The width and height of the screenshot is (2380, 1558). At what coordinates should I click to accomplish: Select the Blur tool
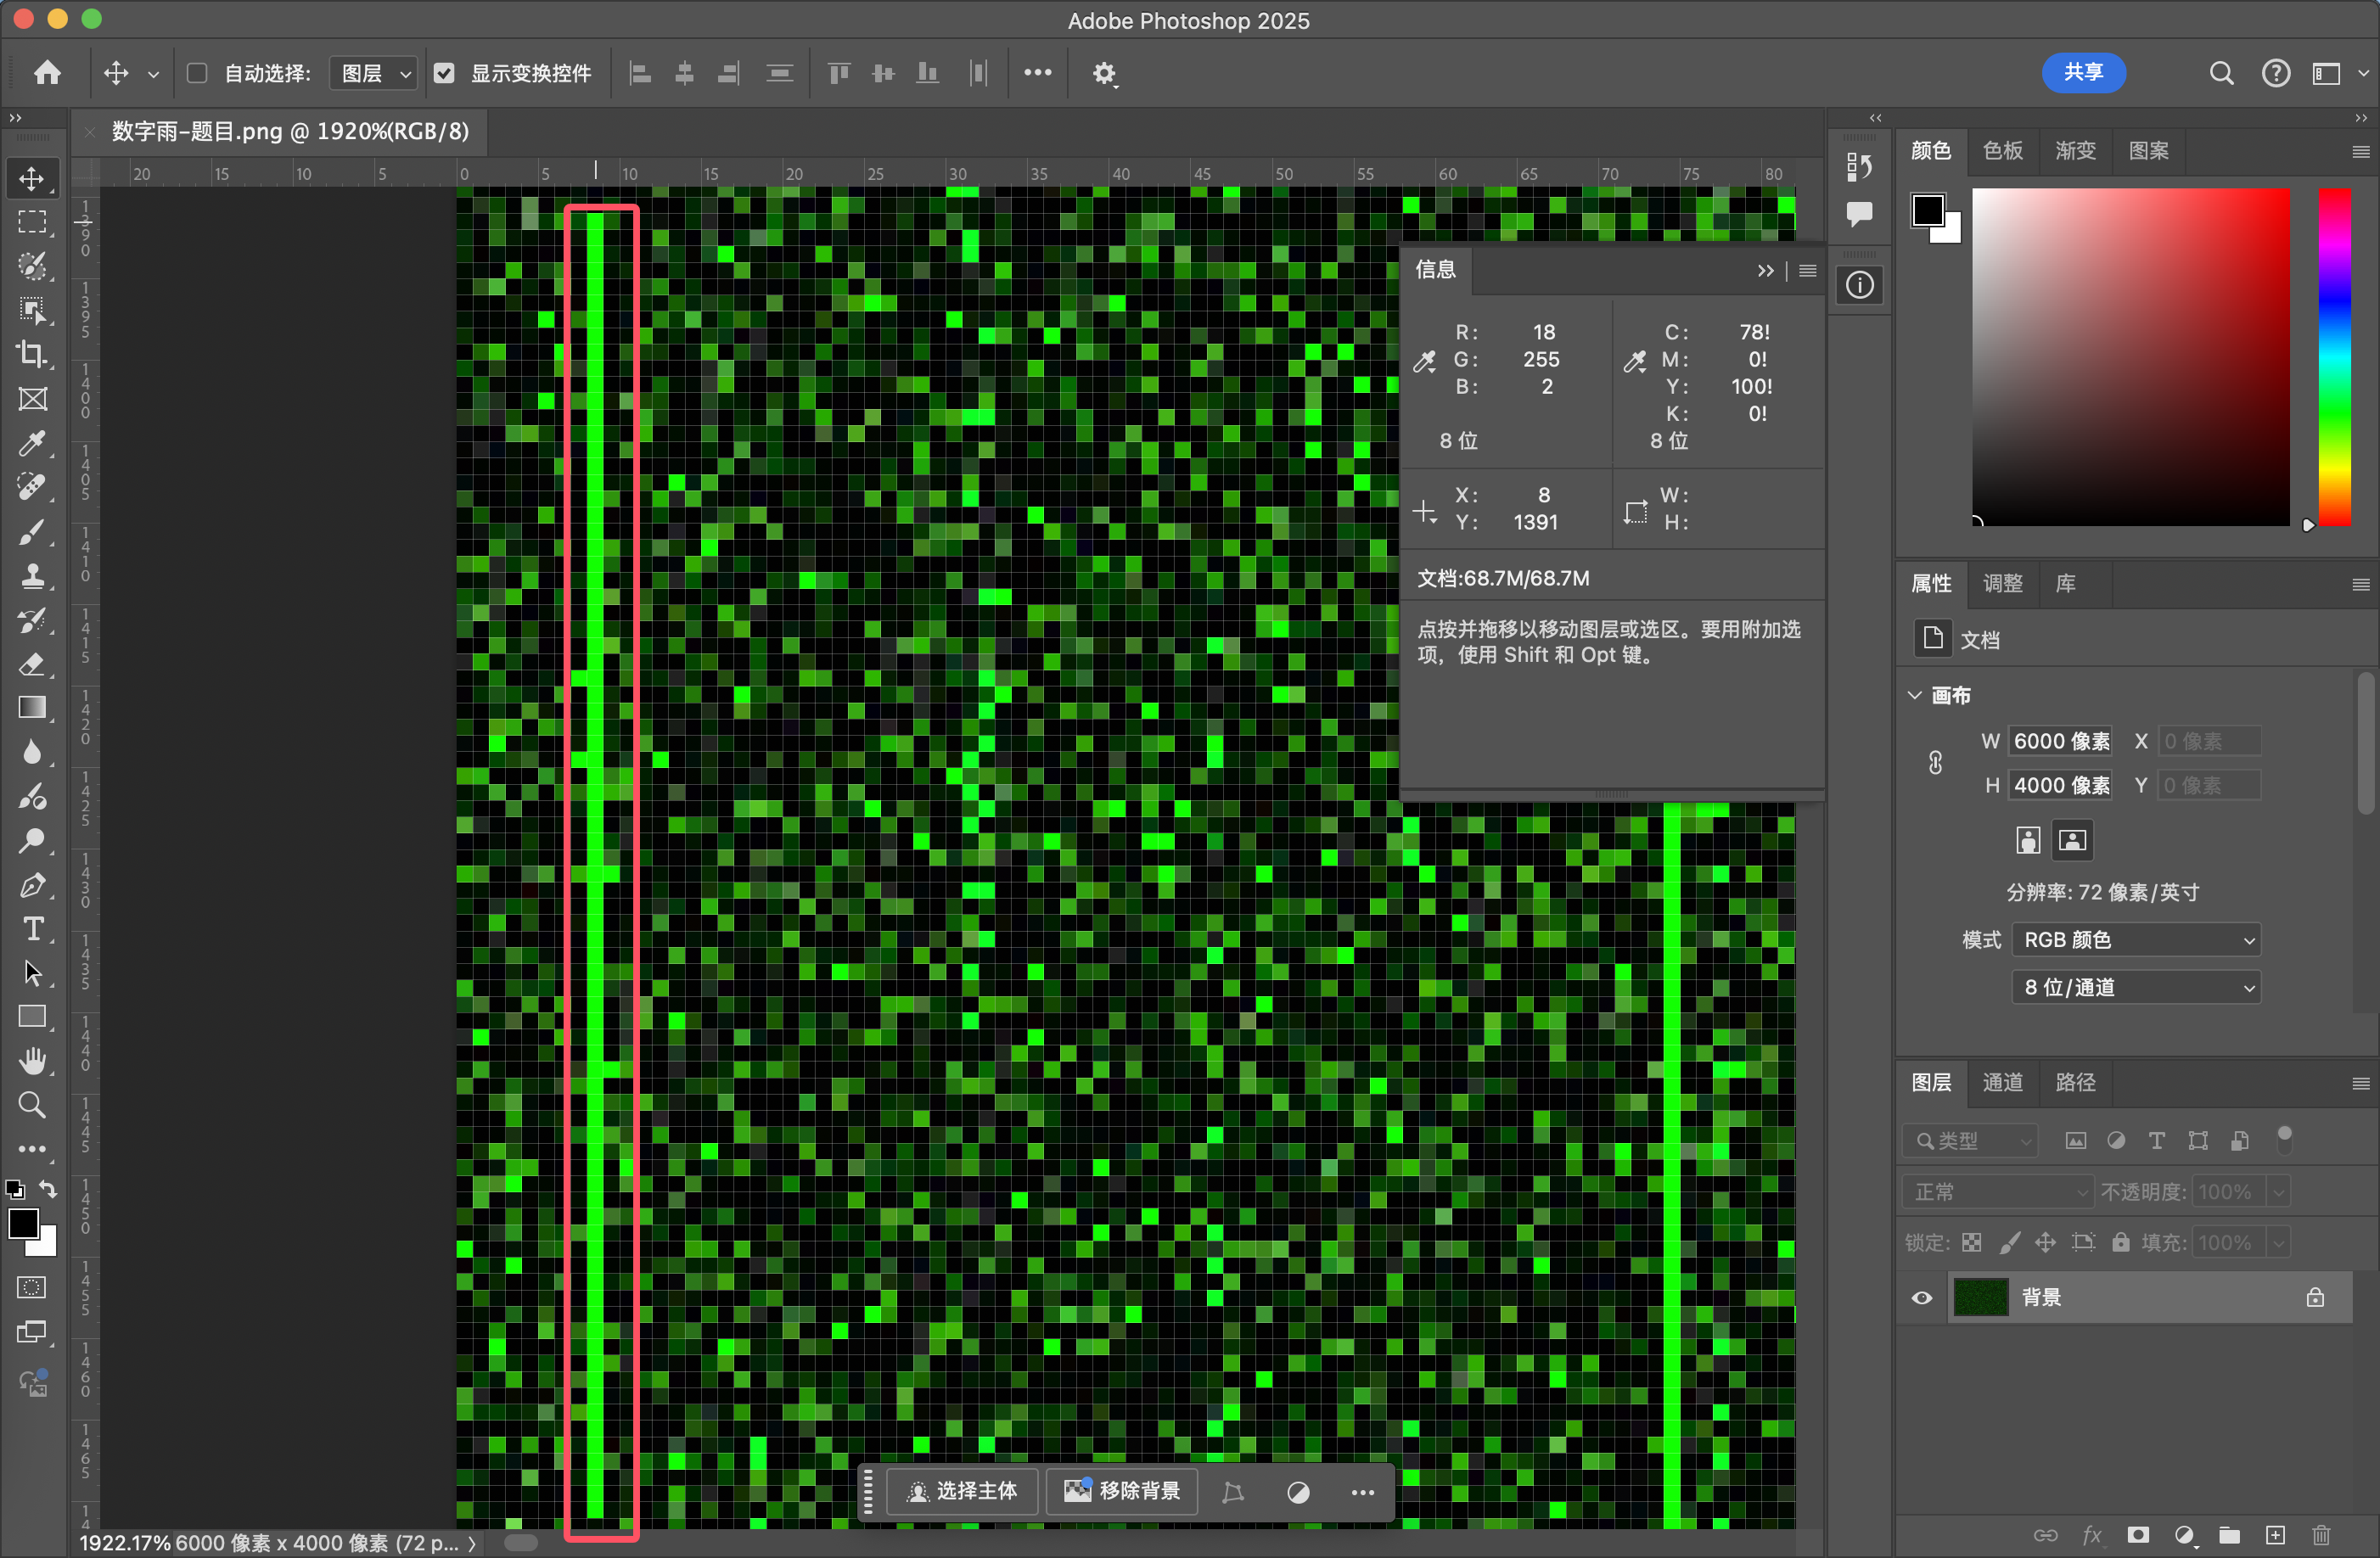point(32,752)
